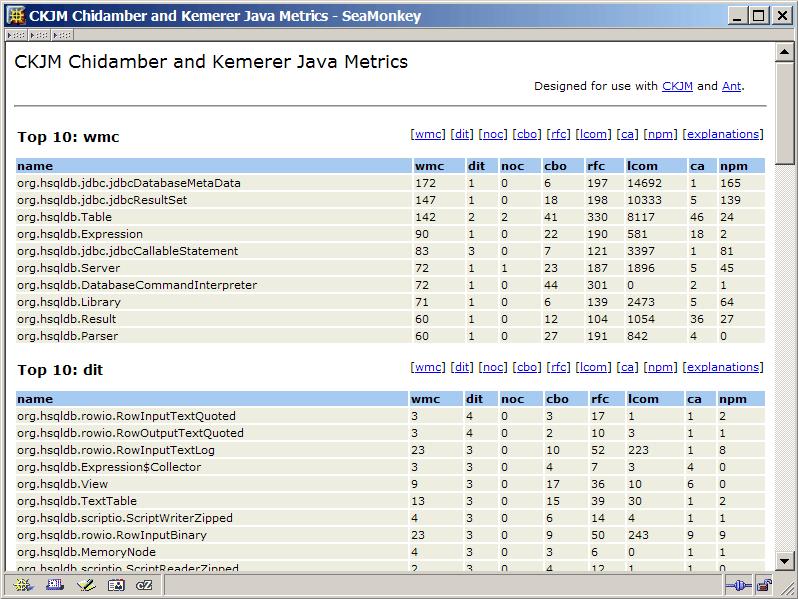Image resolution: width=798 pixels, height=599 pixels.
Task: Open the ChatZilla cZ icon
Action: [145, 585]
